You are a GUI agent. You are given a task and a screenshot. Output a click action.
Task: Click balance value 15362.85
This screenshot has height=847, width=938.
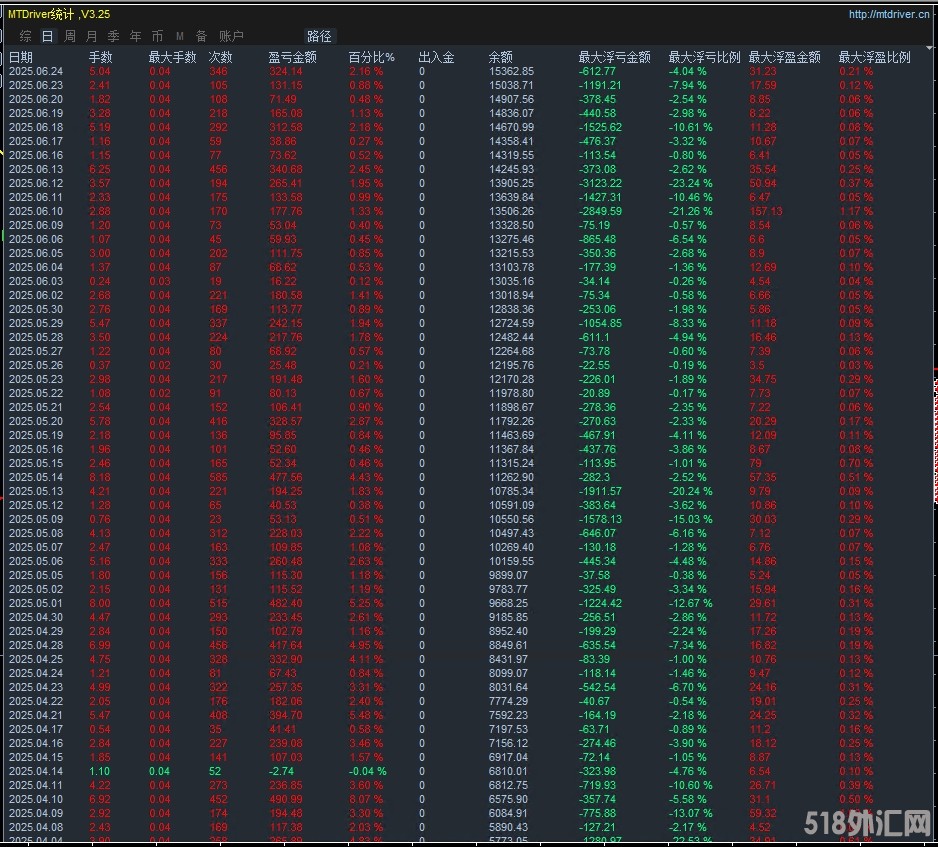click(511, 71)
